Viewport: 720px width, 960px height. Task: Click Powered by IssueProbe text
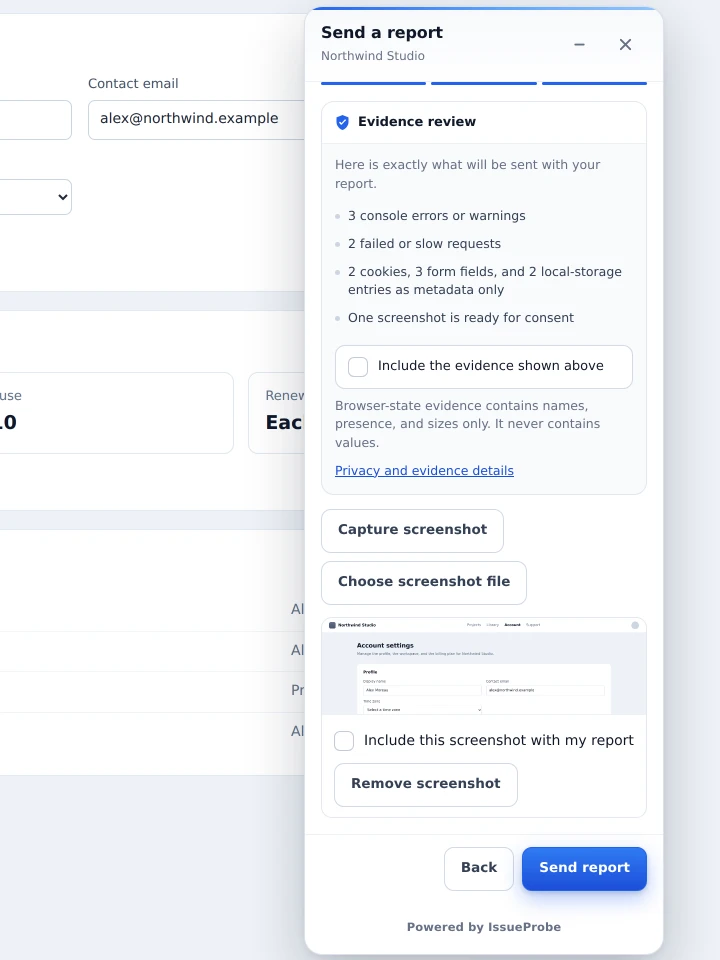[484, 927]
